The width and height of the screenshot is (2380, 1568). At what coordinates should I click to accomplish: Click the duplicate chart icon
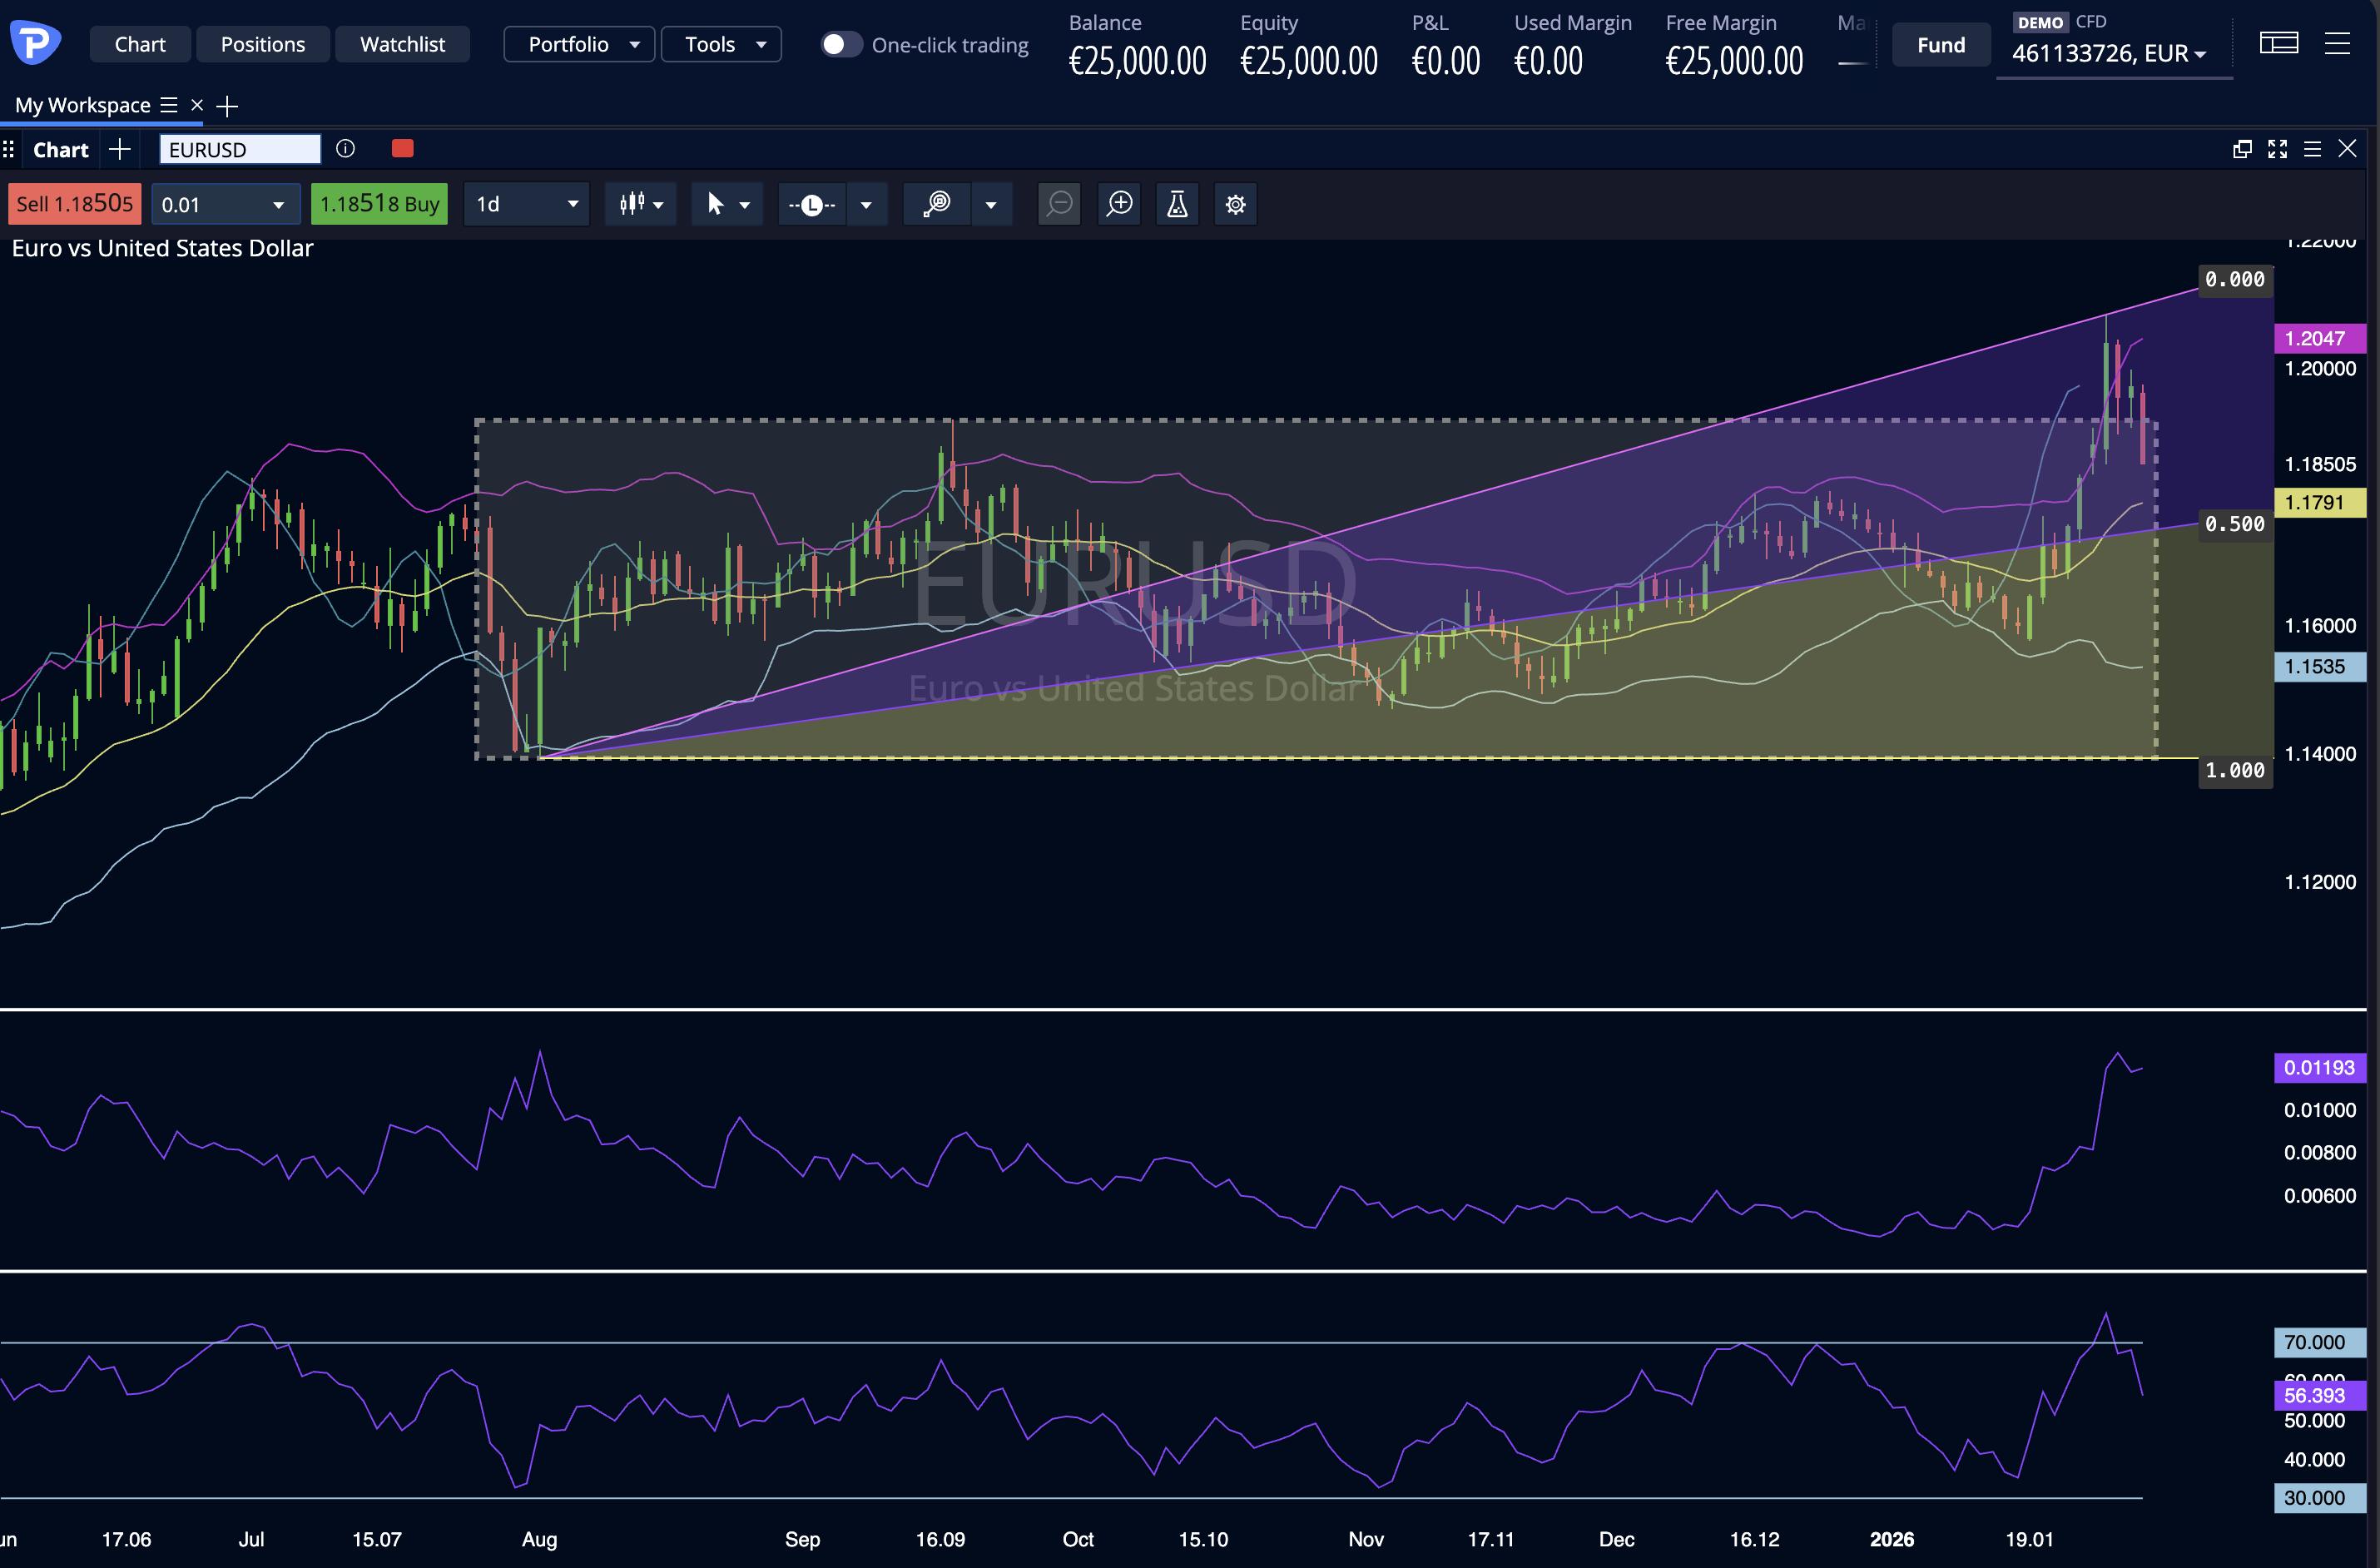(x=2241, y=148)
